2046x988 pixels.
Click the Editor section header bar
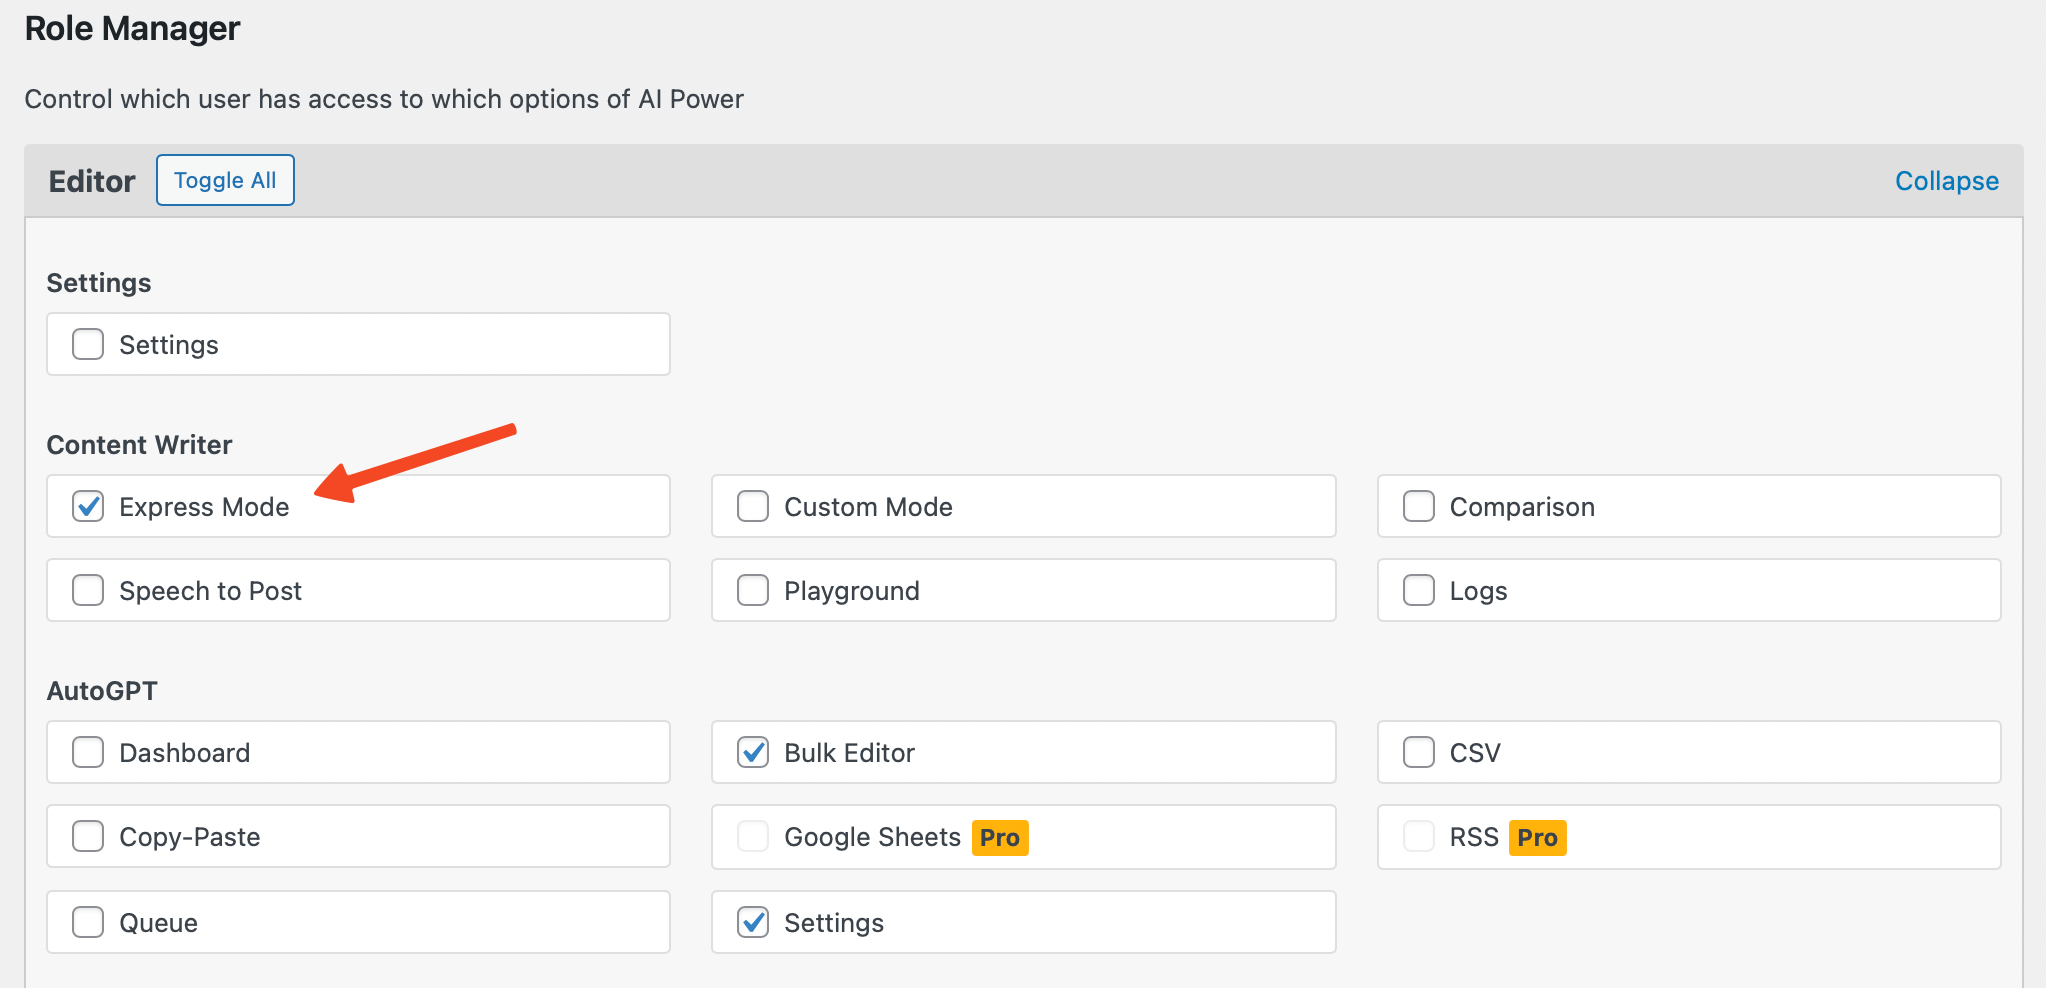[x=1024, y=181]
